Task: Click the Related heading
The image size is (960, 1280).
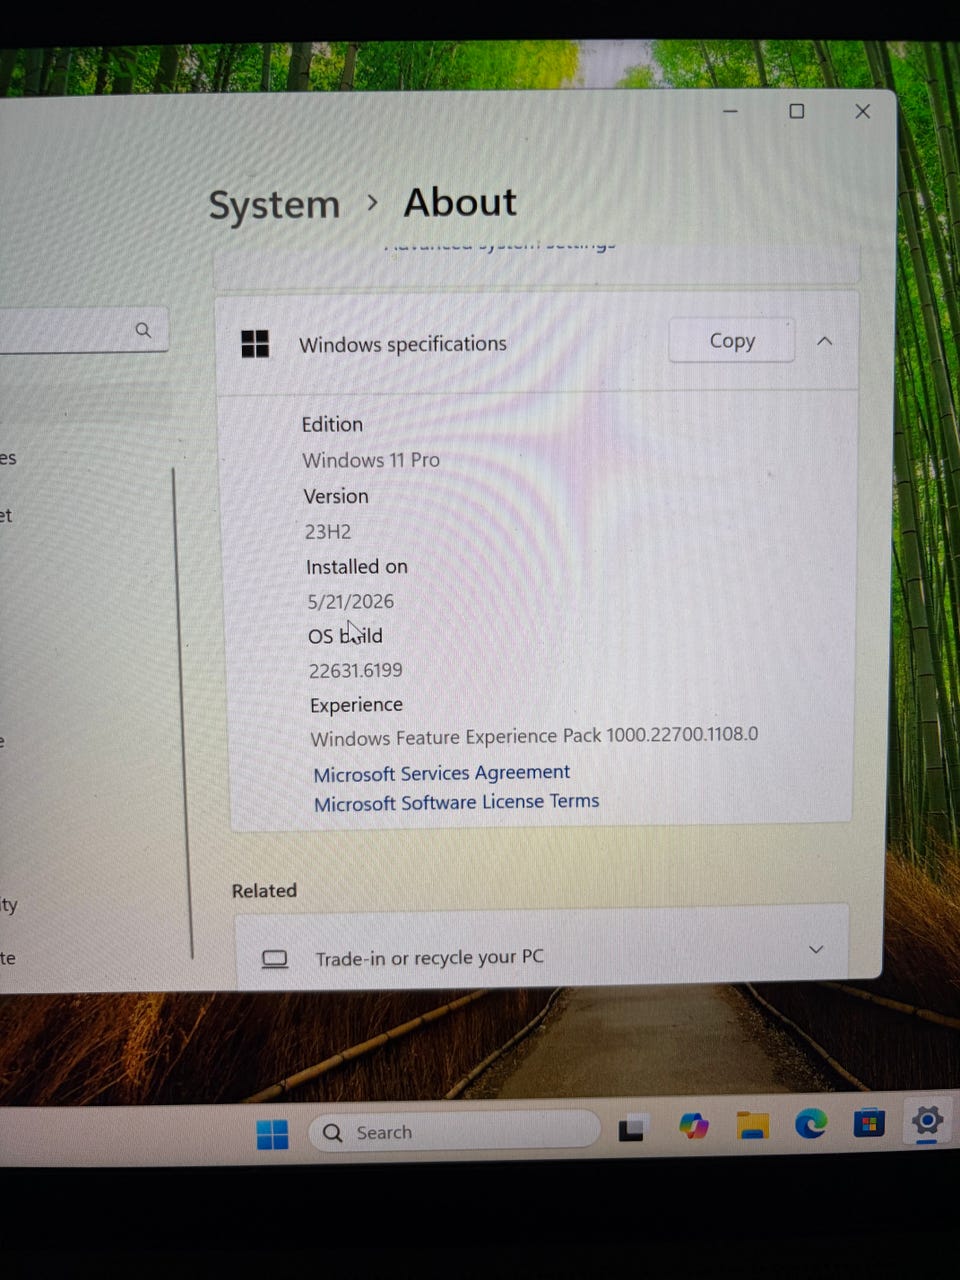Action: point(264,891)
